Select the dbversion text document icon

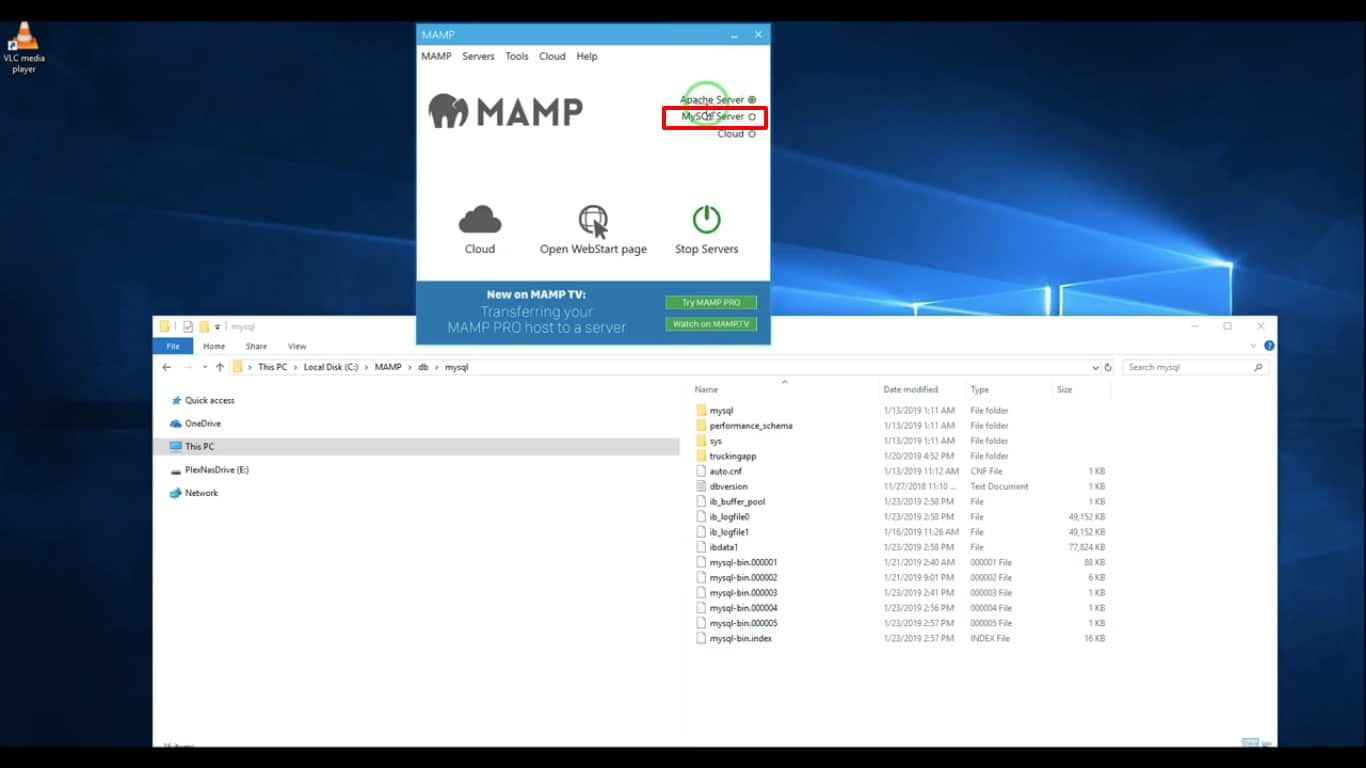(x=701, y=486)
